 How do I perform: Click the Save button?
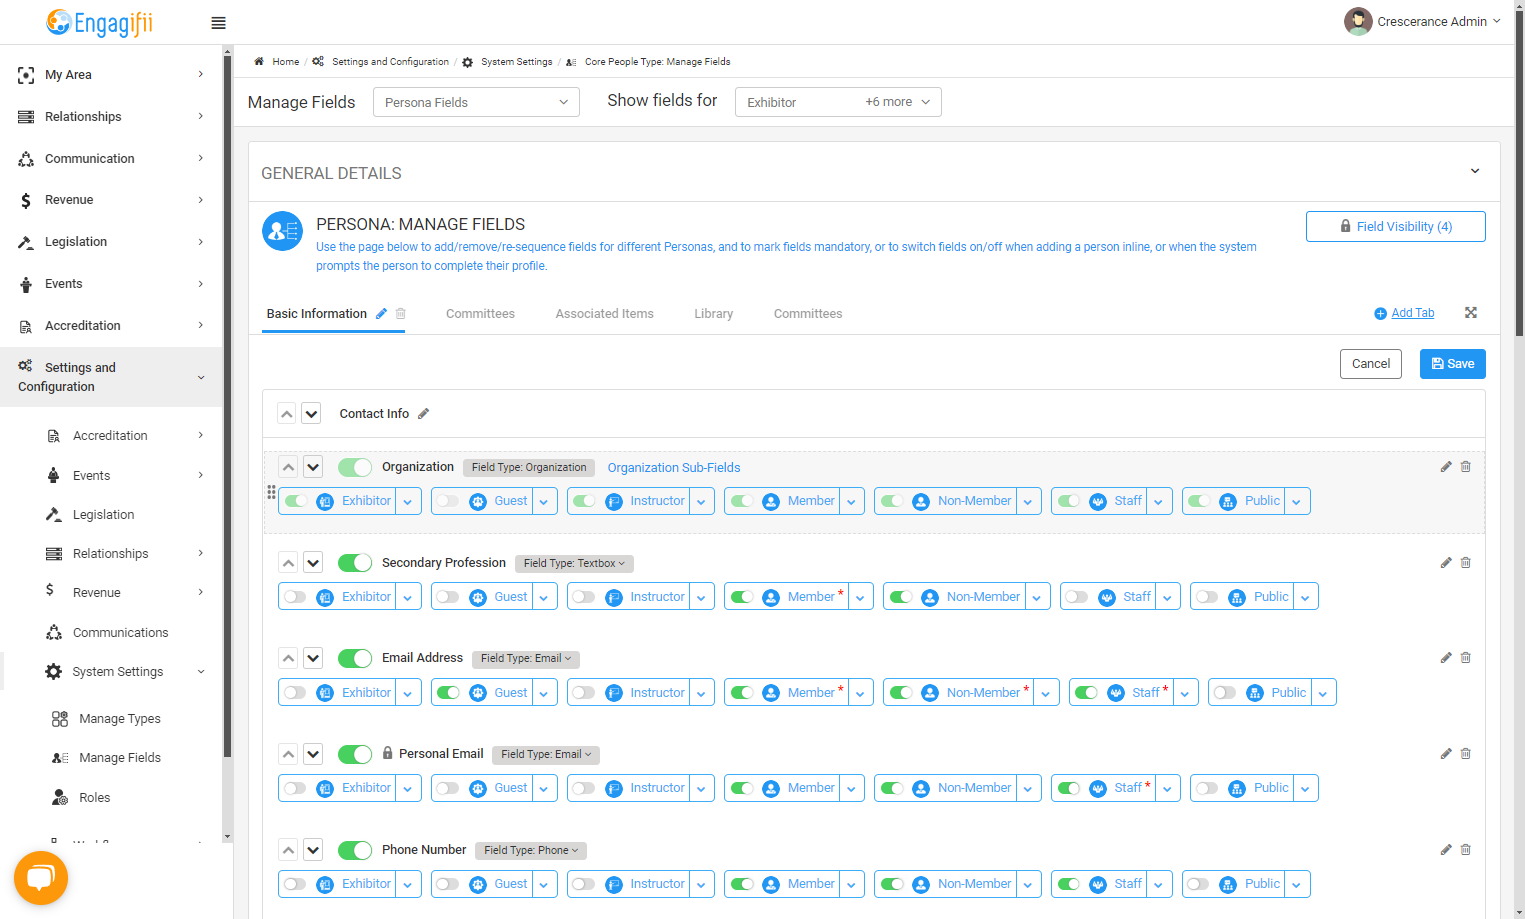[1452, 364]
